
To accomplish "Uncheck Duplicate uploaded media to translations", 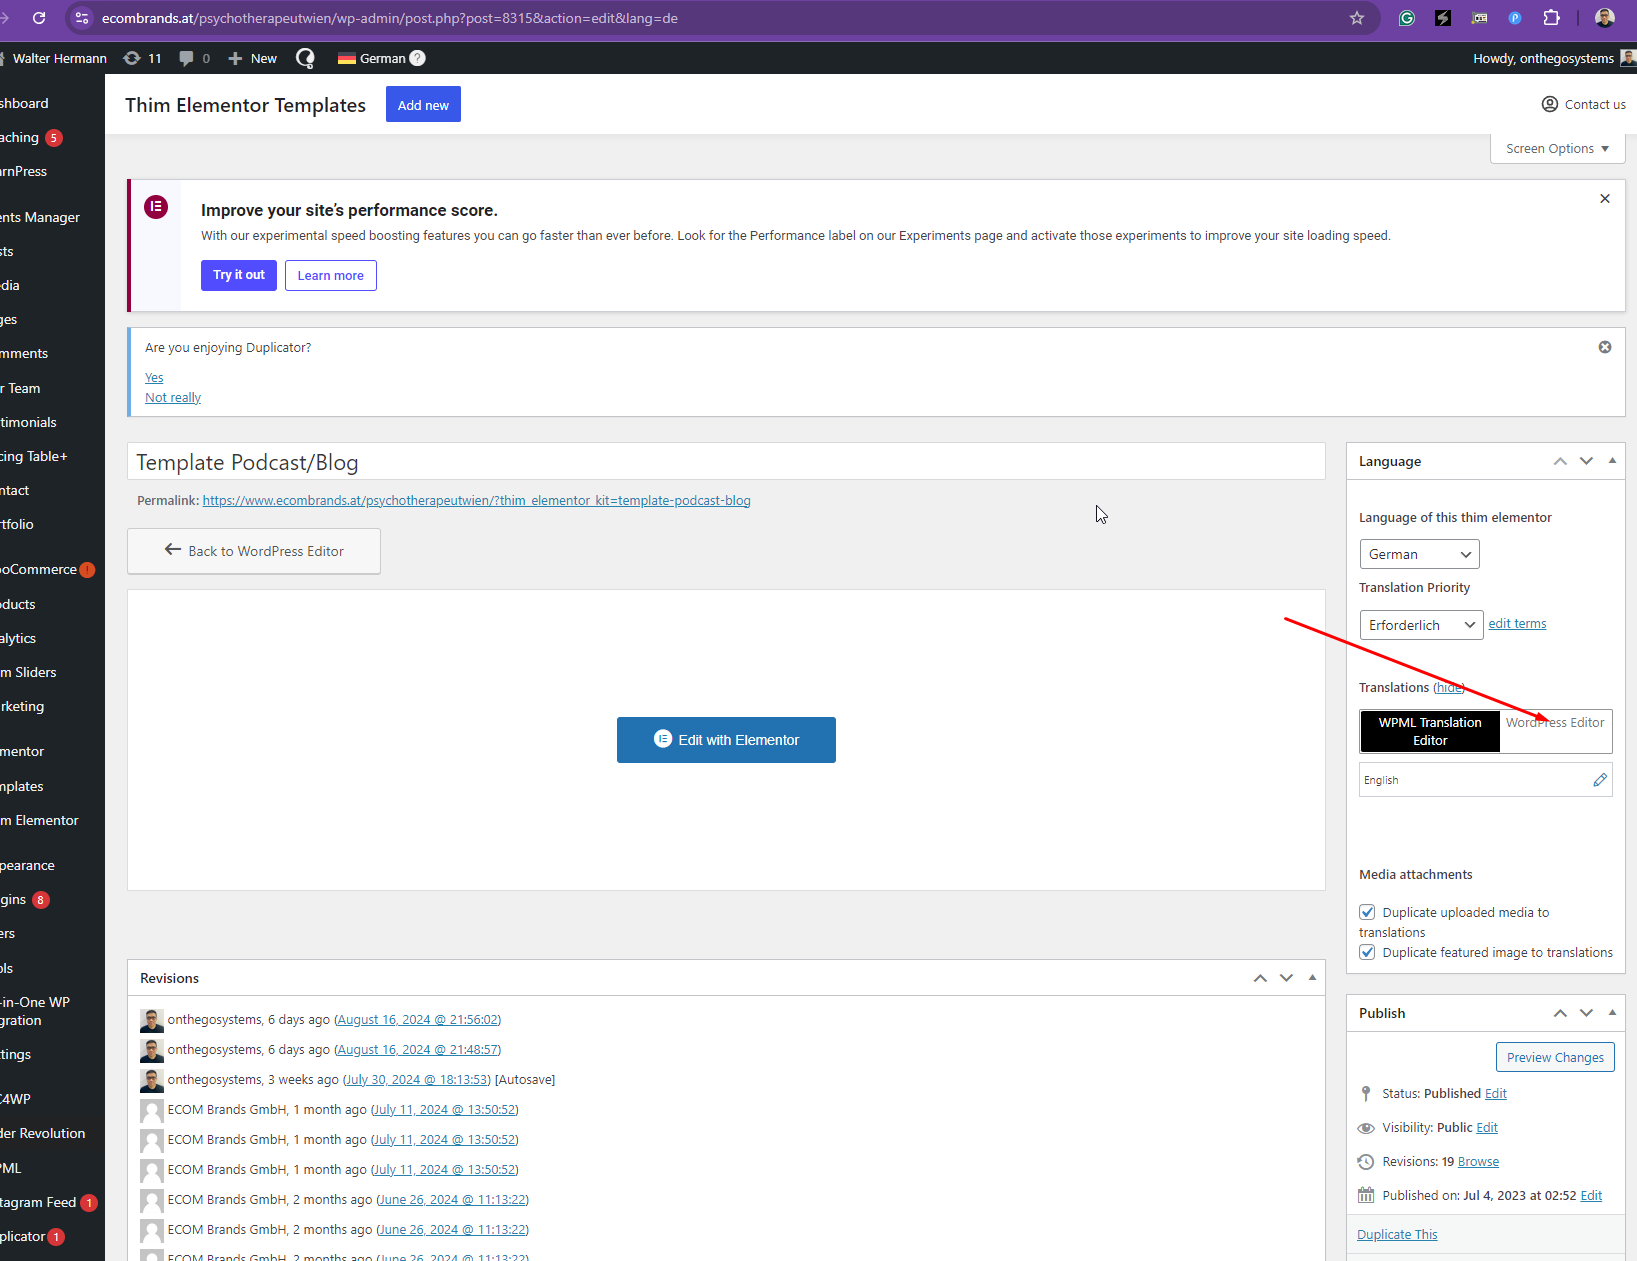I will point(1367,912).
